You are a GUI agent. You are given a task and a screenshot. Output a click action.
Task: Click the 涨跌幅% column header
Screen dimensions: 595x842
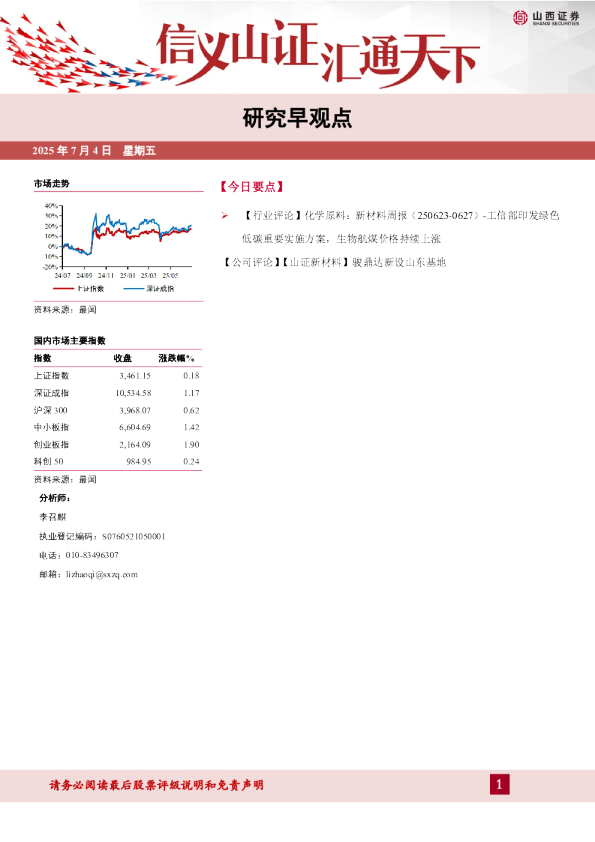[176, 358]
